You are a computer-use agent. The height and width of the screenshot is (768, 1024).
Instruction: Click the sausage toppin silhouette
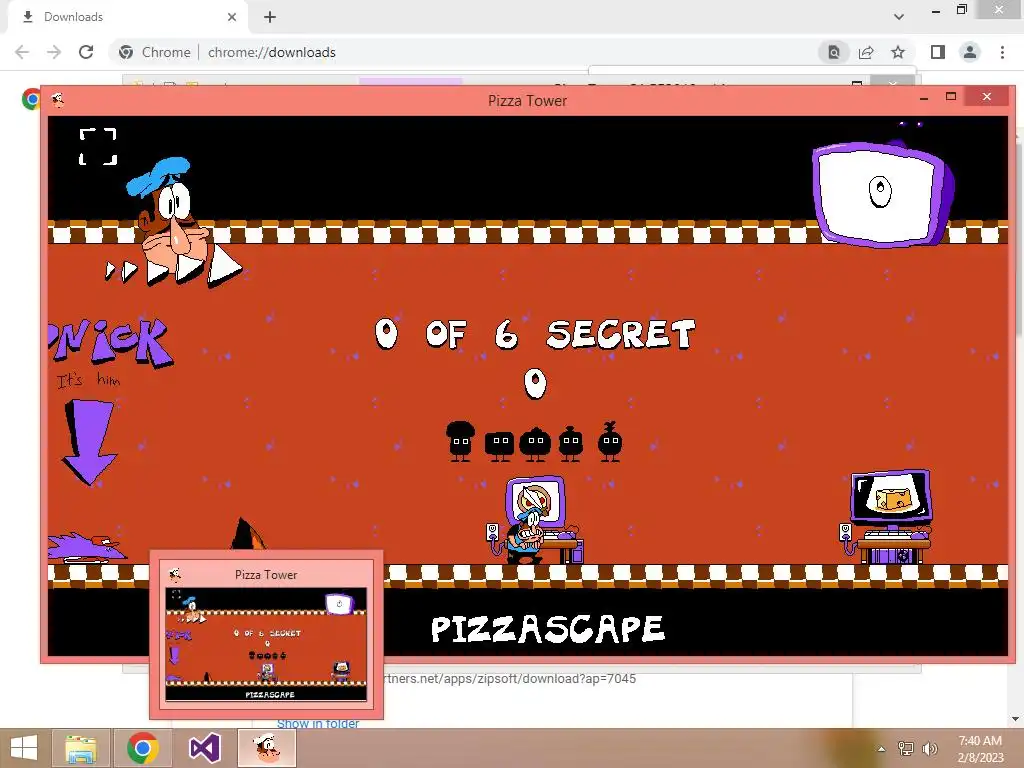[571, 443]
